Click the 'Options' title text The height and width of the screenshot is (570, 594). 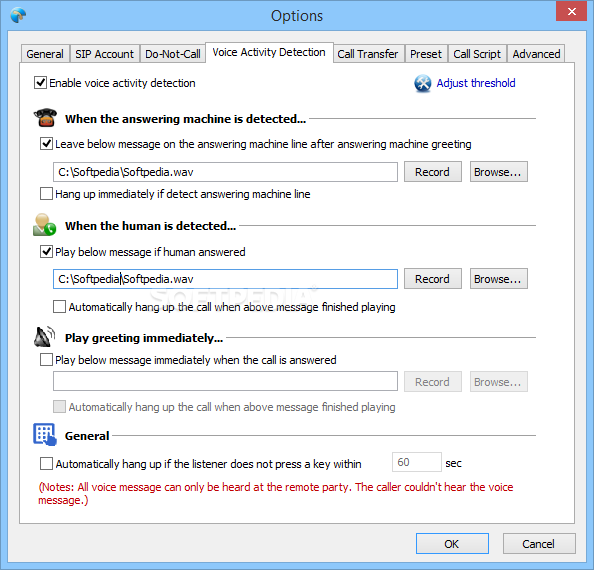[297, 16]
